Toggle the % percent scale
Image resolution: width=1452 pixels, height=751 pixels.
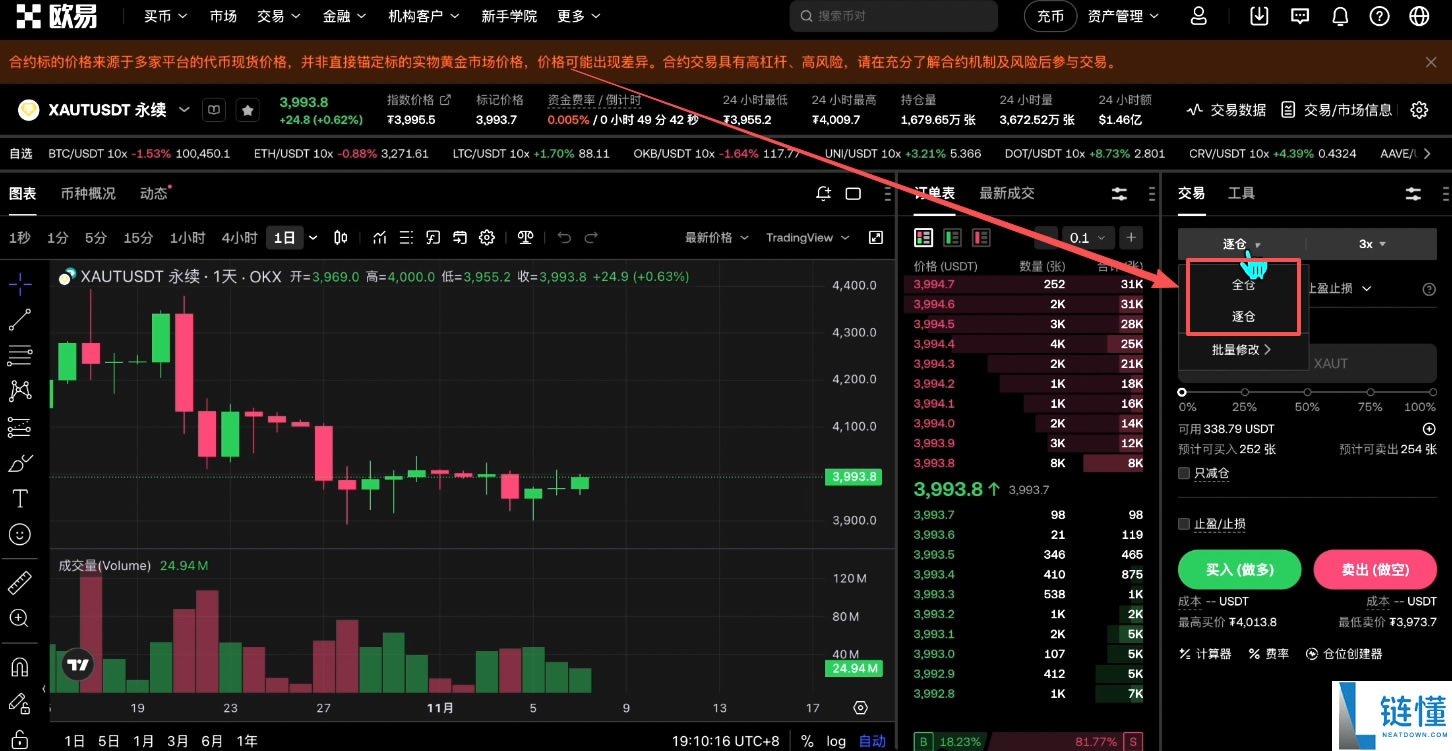(x=807, y=741)
